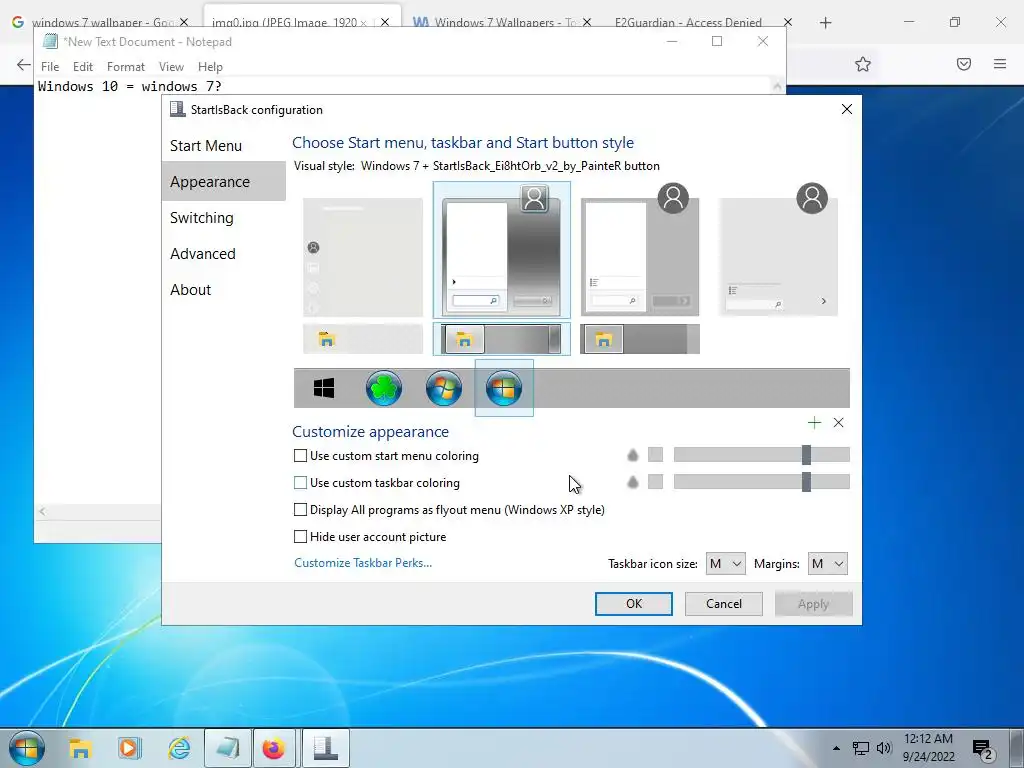The width and height of the screenshot is (1024, 768).
Task: Click StartIsBack taskbar button
Action: pyautogui.click(x=325, y=748)
